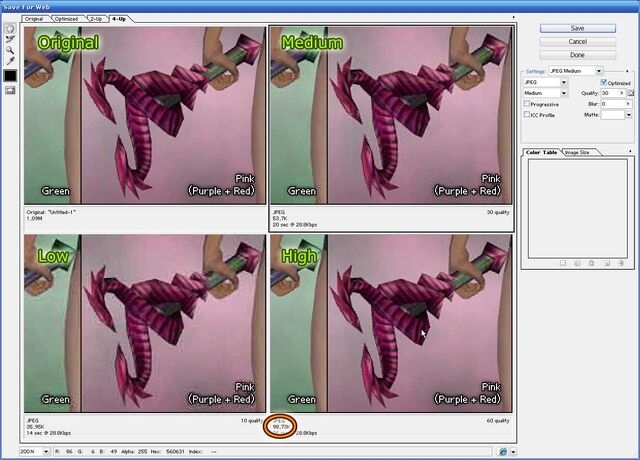Click the Alpha 255 readout
This screenshot has height=460, width=640.
136,452
